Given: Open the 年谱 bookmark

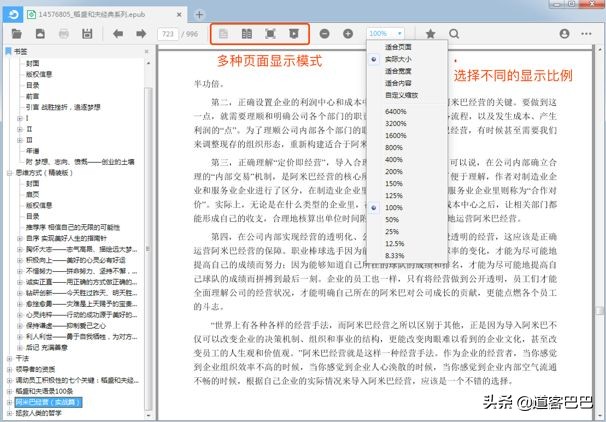Looking at the screenshot, I should (32, 151).
